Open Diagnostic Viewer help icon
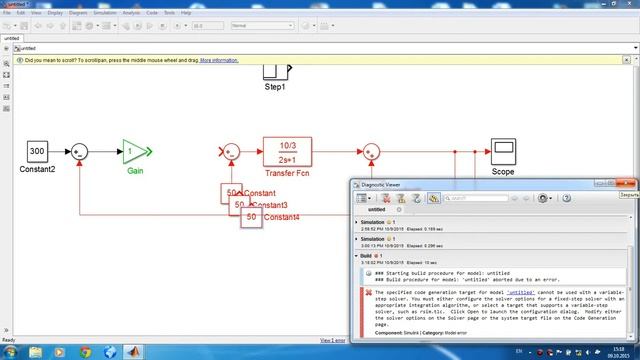640x360 pixels. coord(567,198)
